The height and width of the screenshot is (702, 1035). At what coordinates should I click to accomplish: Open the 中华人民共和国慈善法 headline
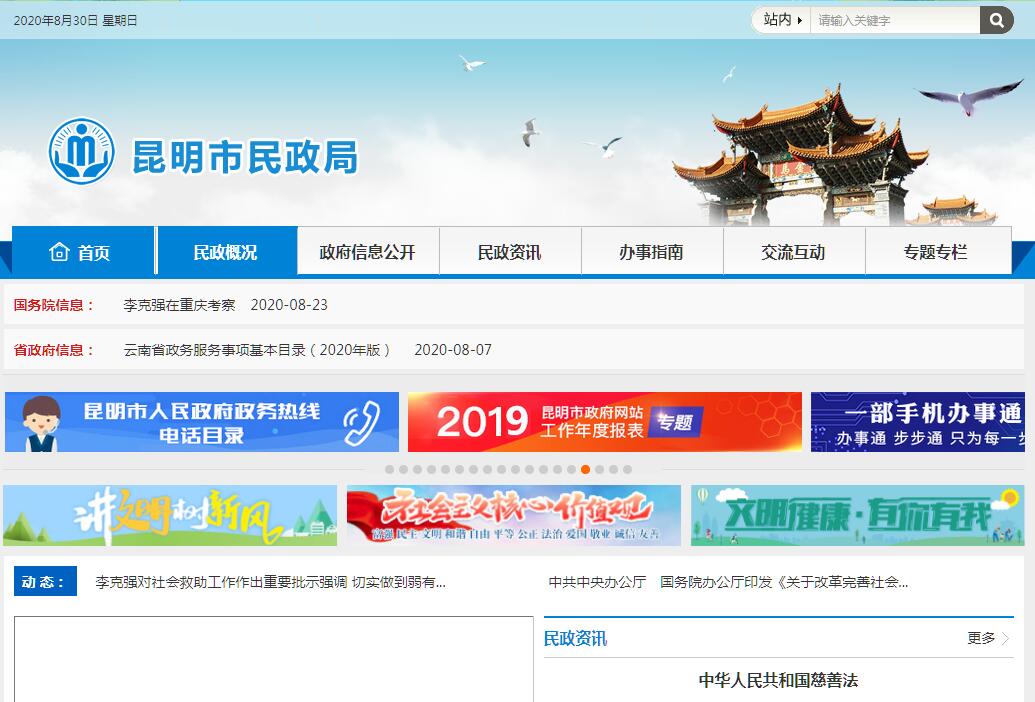click(x=778, y=680)
